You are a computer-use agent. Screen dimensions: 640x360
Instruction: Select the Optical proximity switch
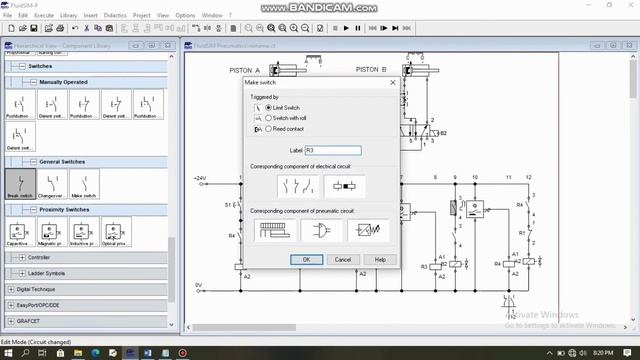[116, 232]
